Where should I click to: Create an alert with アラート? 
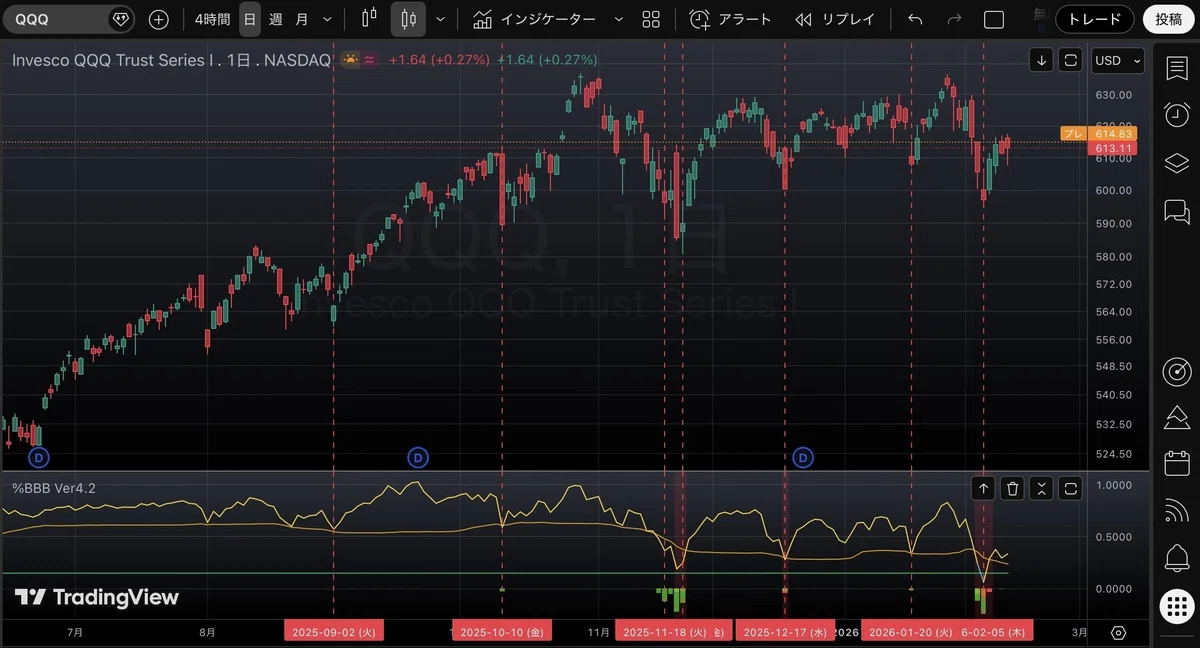pos(731,19)
